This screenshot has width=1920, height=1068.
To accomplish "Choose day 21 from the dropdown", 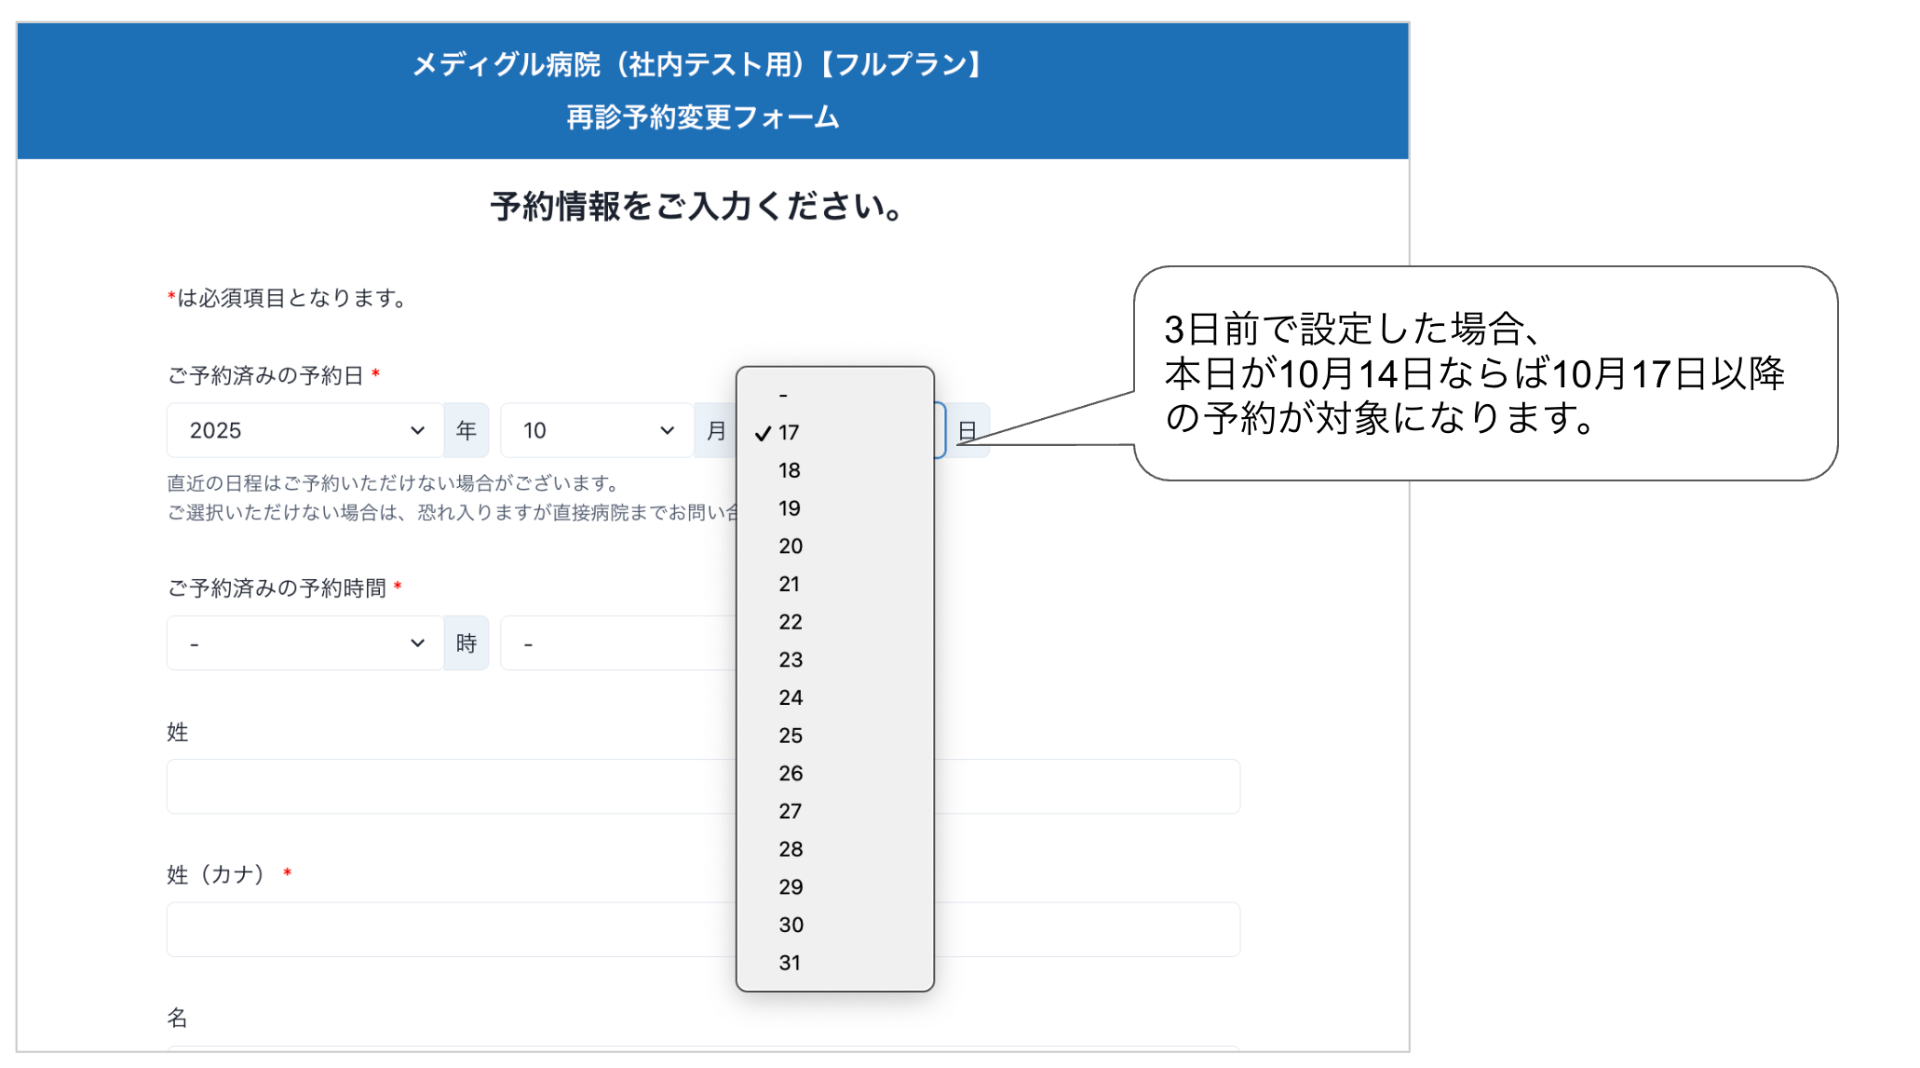I will point(834,585).
